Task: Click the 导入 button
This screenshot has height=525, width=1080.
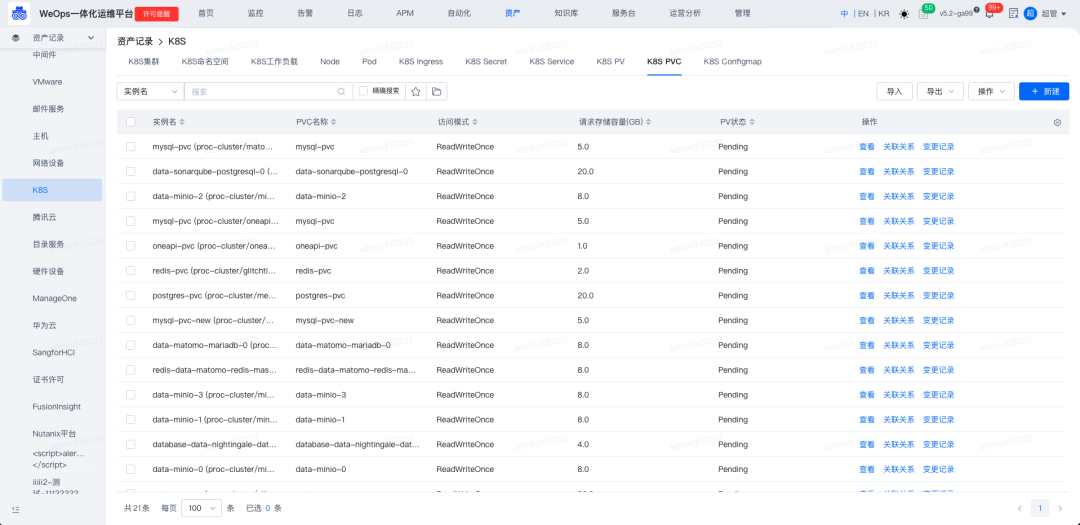Action: [x=894, y=91]
